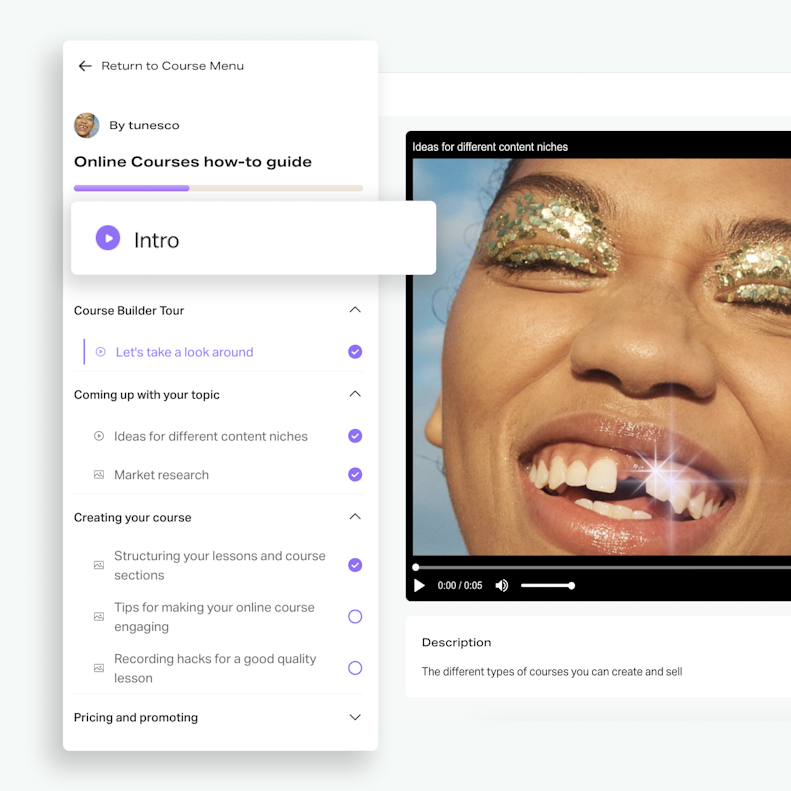The image size is (791, 791).
Task: Click the 0:00 / 0:05 time display
Action: [x=460, y=586]
